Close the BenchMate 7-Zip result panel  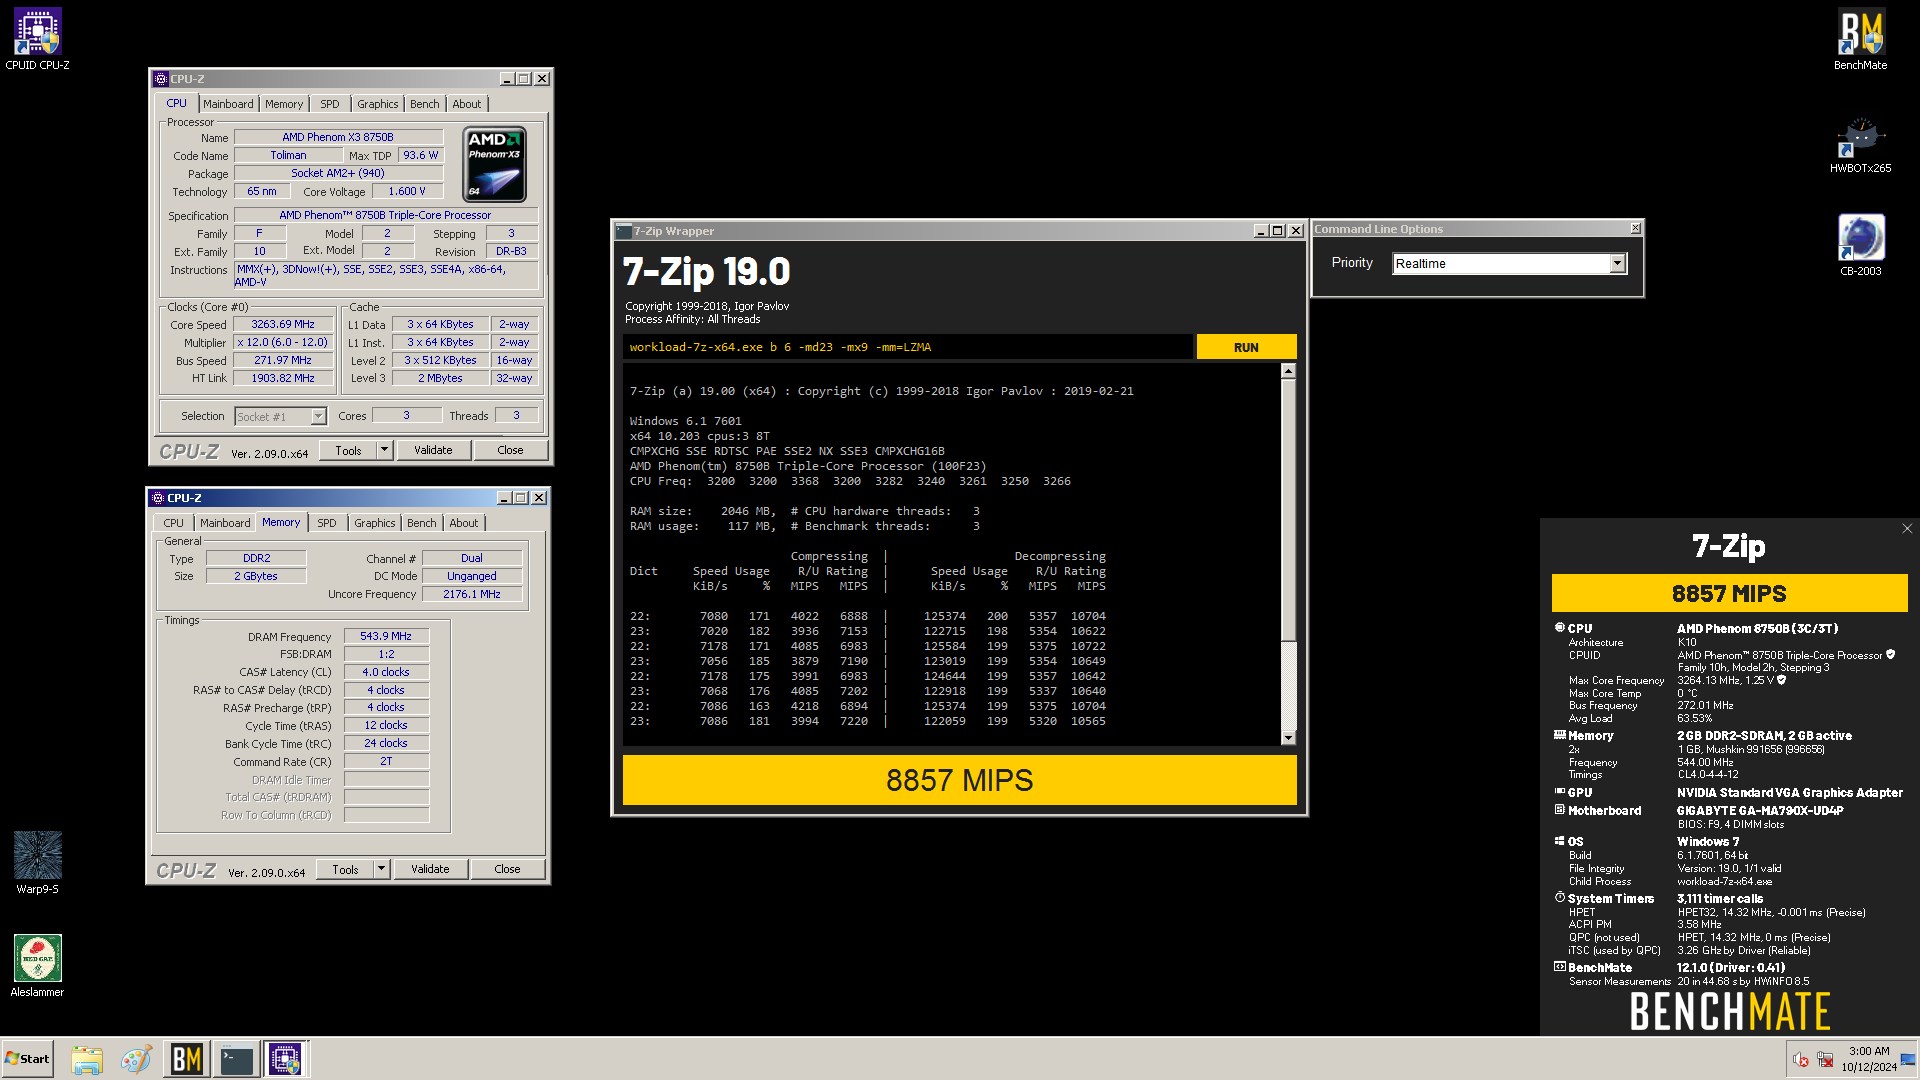pos(1906,529)
